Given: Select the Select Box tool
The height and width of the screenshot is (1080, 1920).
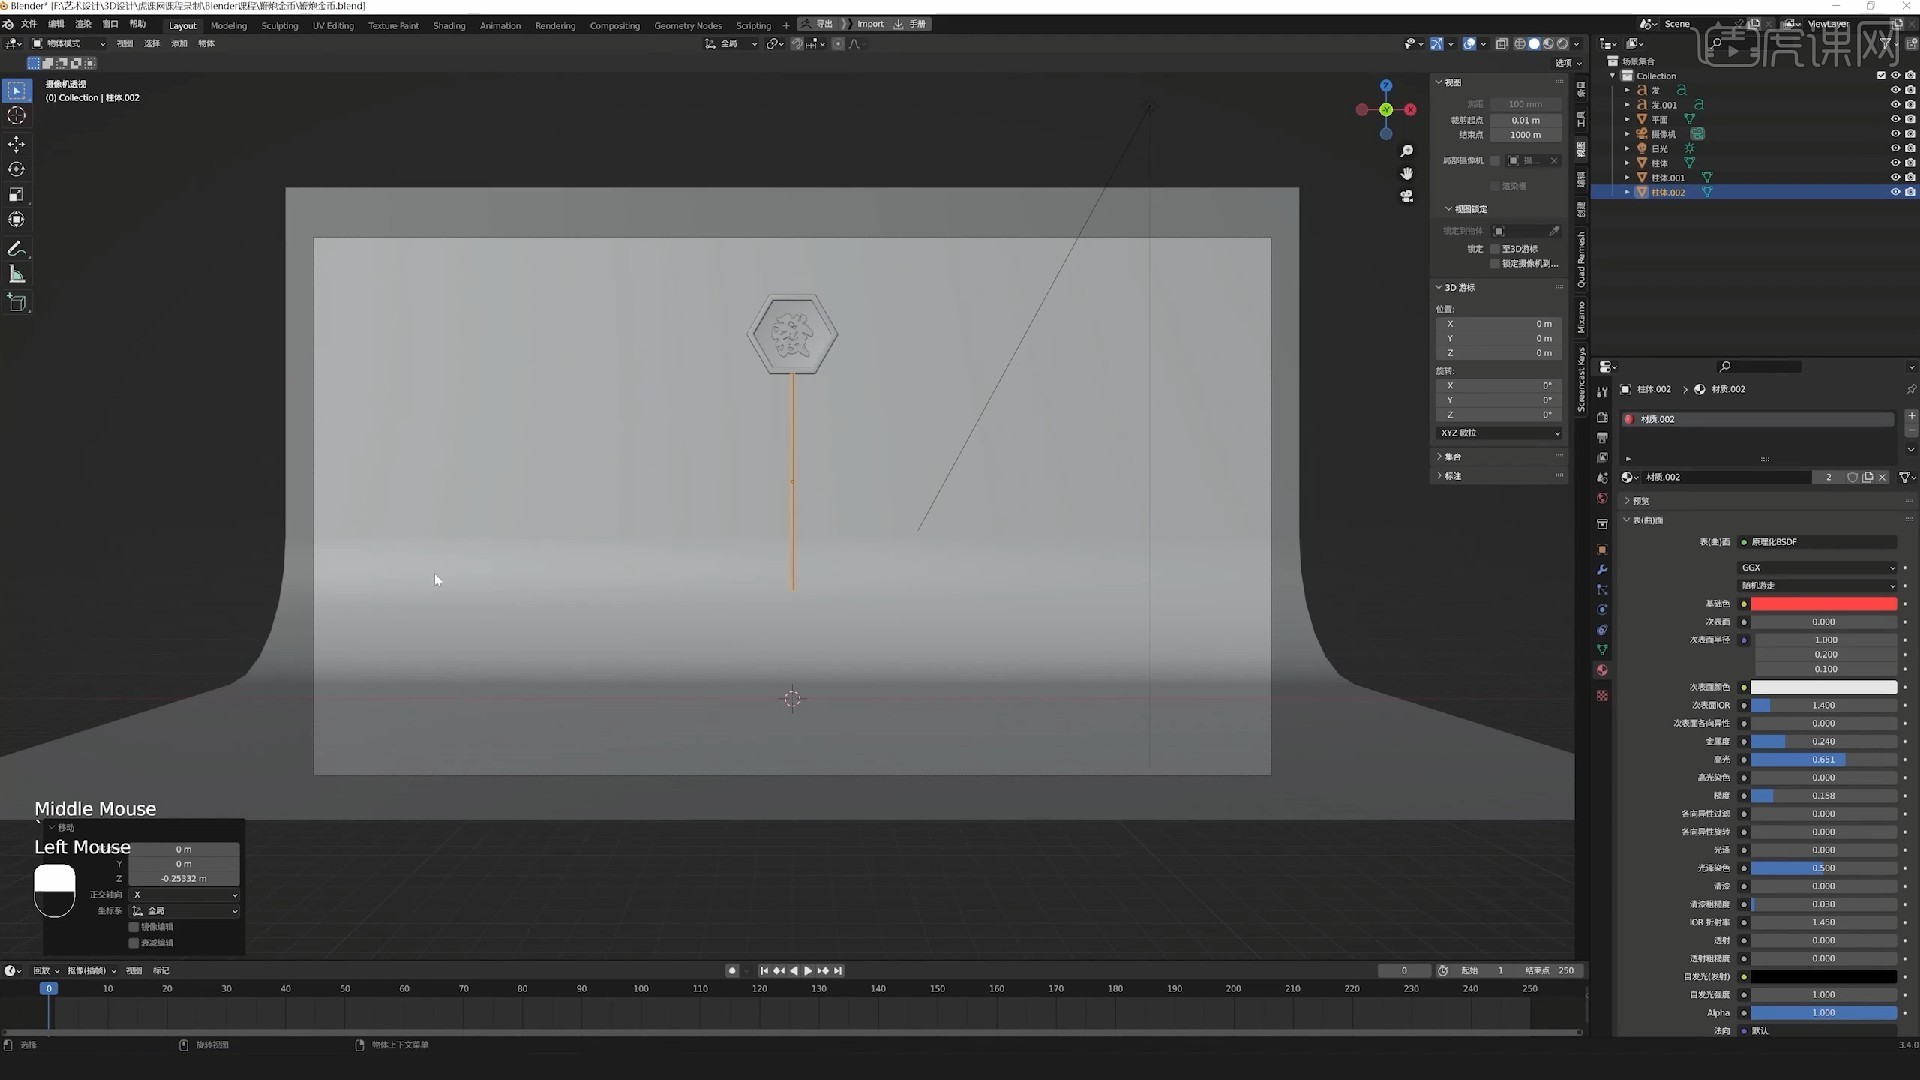Looking at the screenshot, I should pos(17,91).
